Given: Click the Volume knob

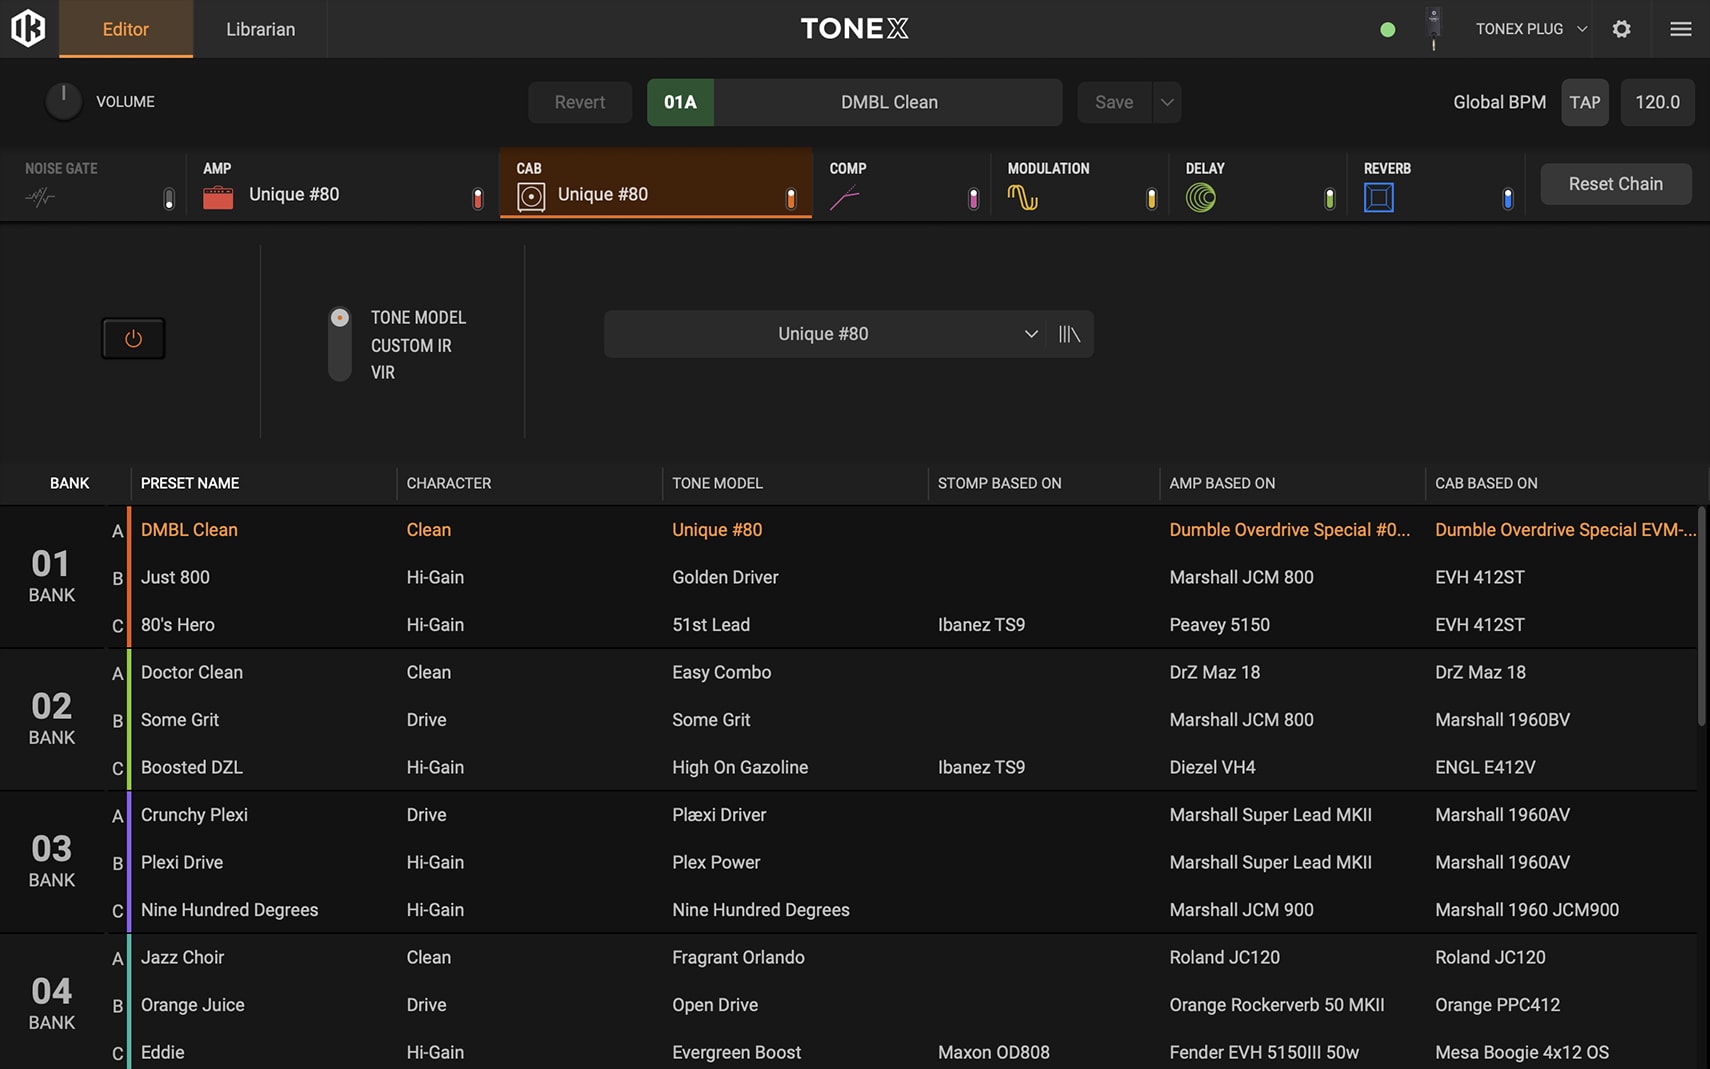Looking at the screenshot, I should [x=63, y=102].
